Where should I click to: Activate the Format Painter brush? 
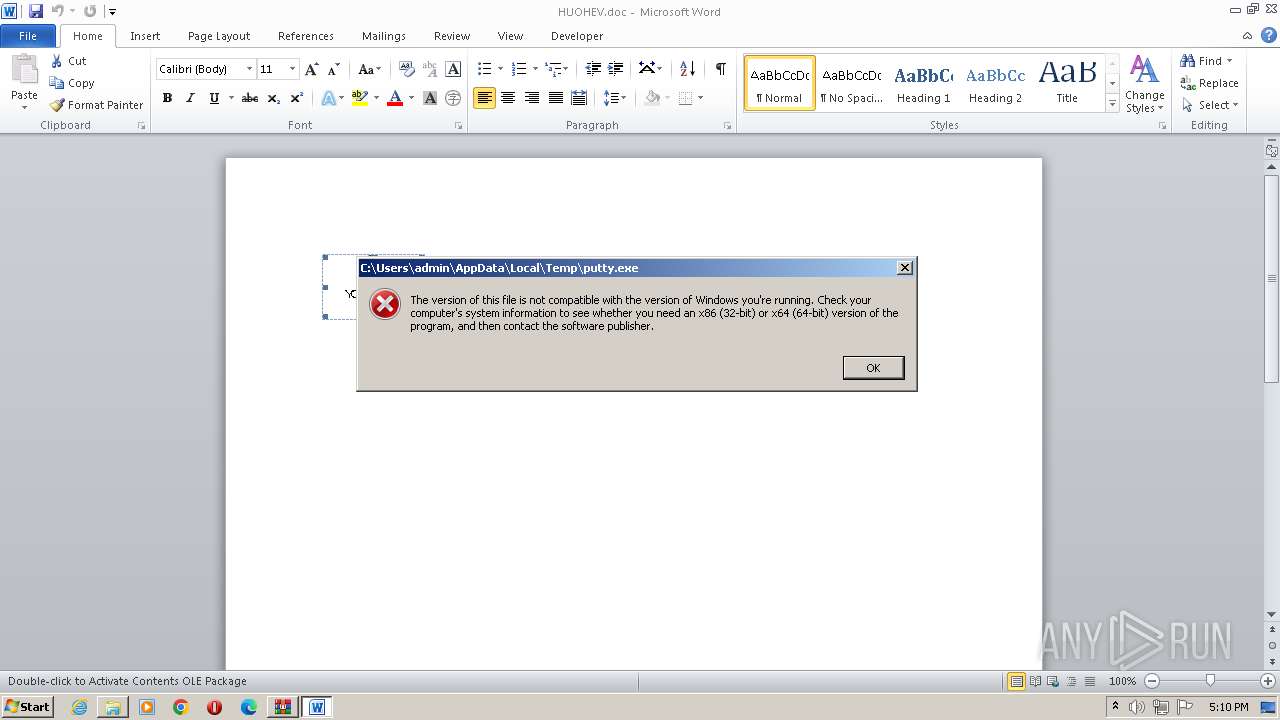pos(96,105)
